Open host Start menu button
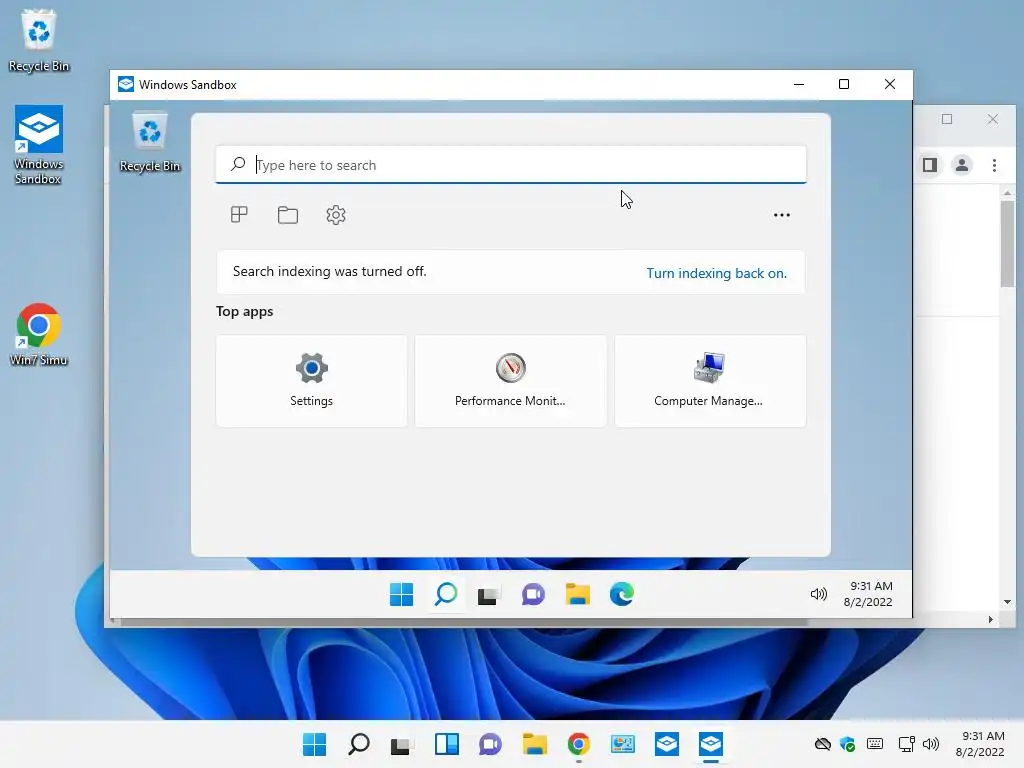The width and height of the screenshot is (1024, 768). point(314,744)
